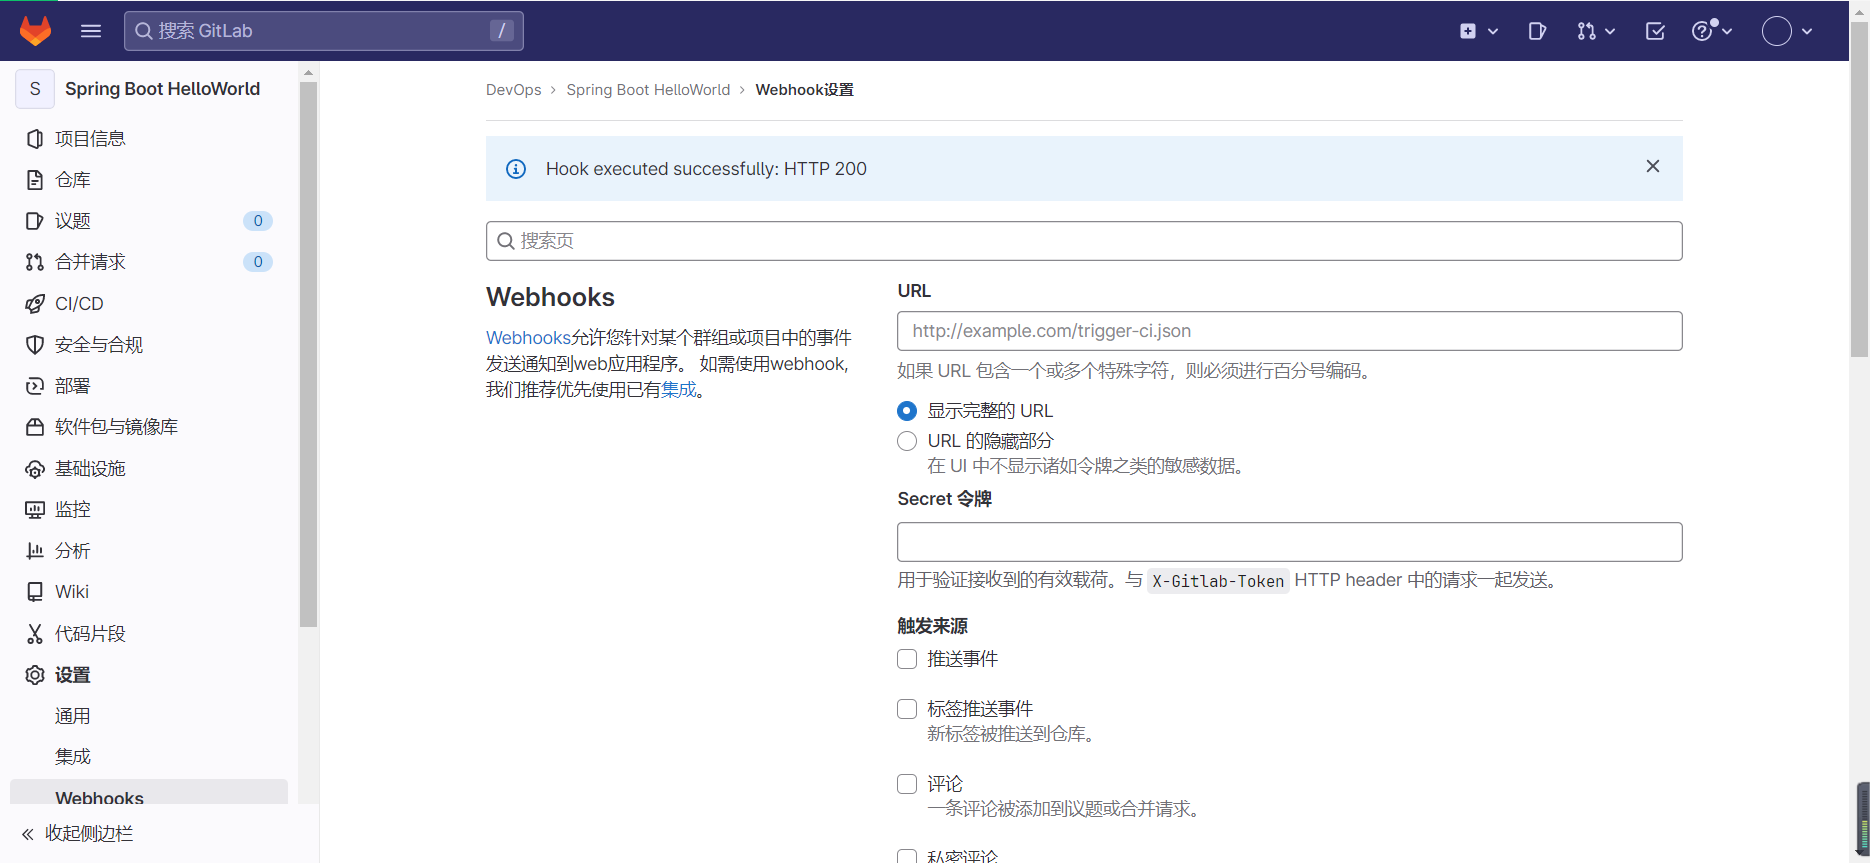Screen dimensions: 1870x863
Task: Open the help question mark menu
Action: [x=1703, y=31]
